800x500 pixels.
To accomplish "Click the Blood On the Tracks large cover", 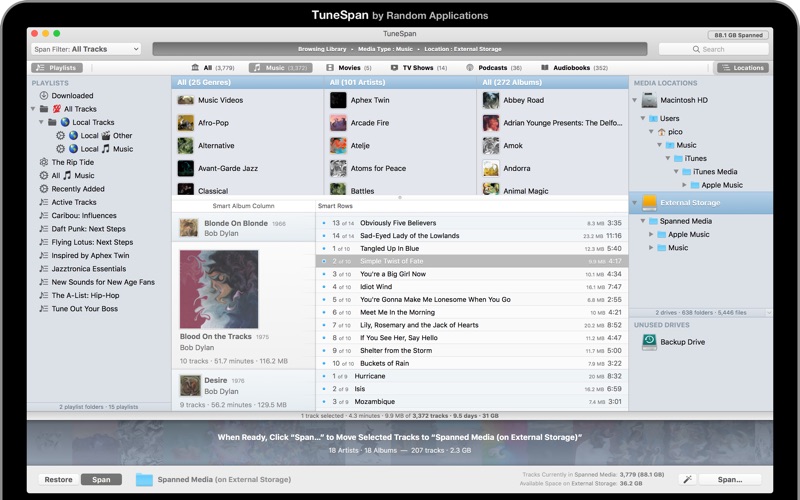I will (219, 289).
